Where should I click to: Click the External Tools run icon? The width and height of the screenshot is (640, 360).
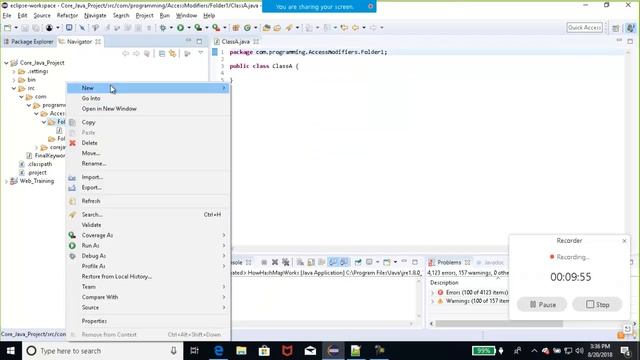(x=216, y=28)
